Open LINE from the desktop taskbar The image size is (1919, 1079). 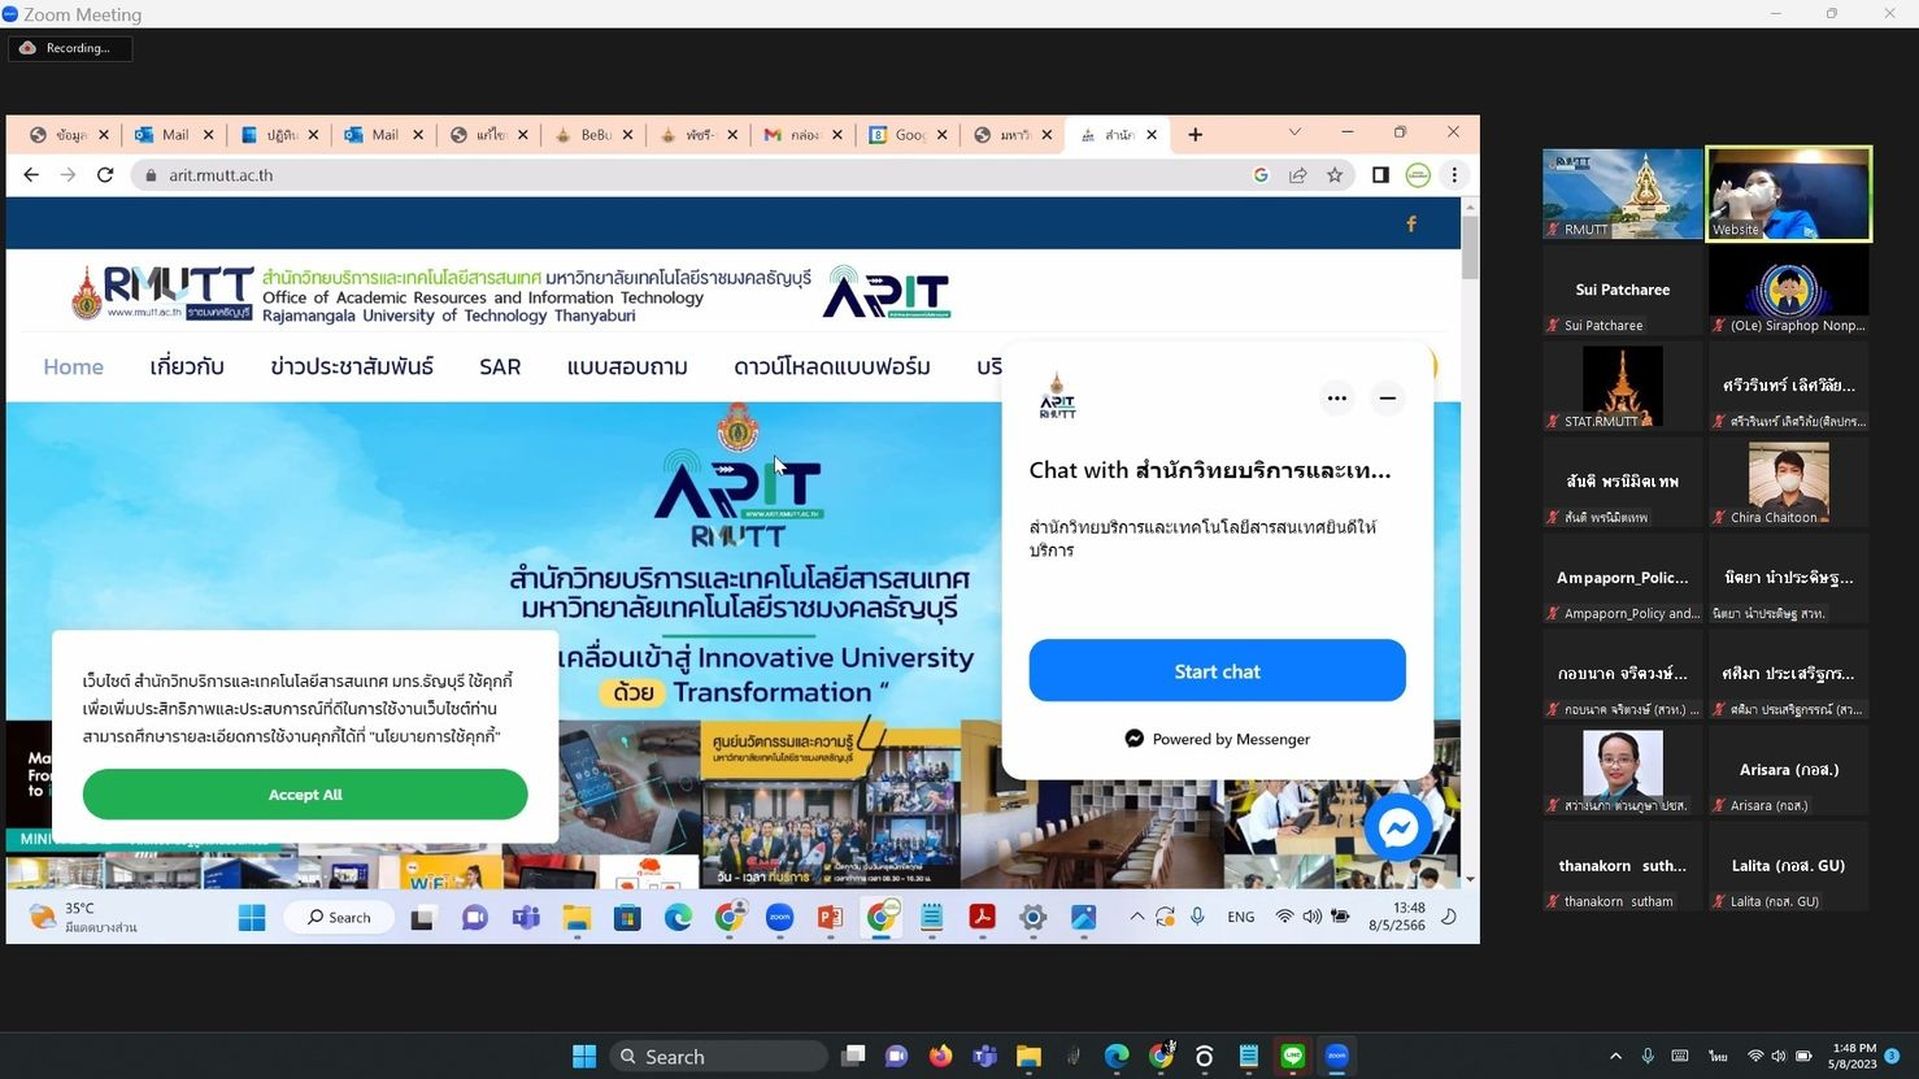[x=1292, y=1056]
